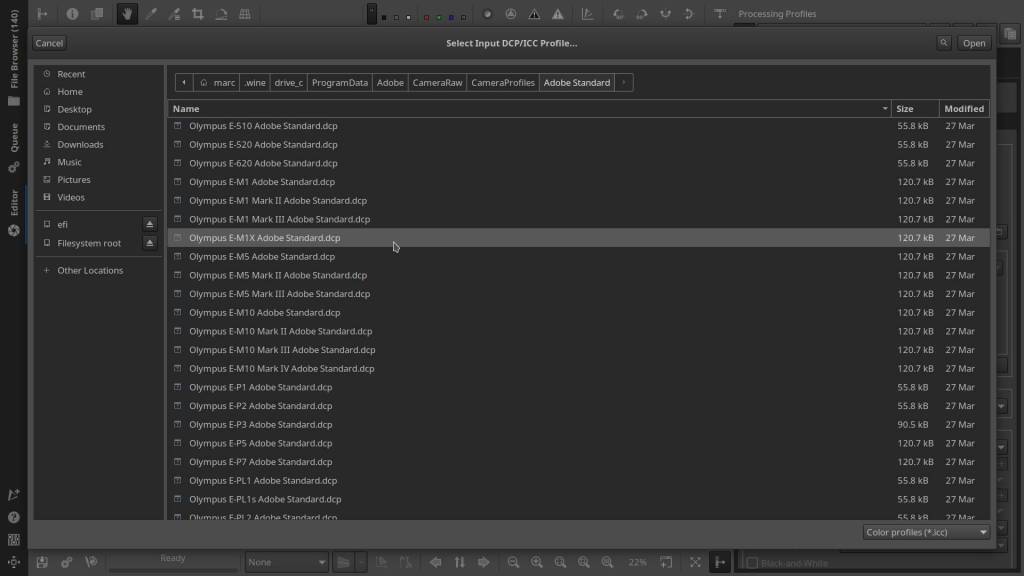The height and width of the screenshot is (576, 1024).
Task: Click the before/after view icon
Action: coord(97,14)
